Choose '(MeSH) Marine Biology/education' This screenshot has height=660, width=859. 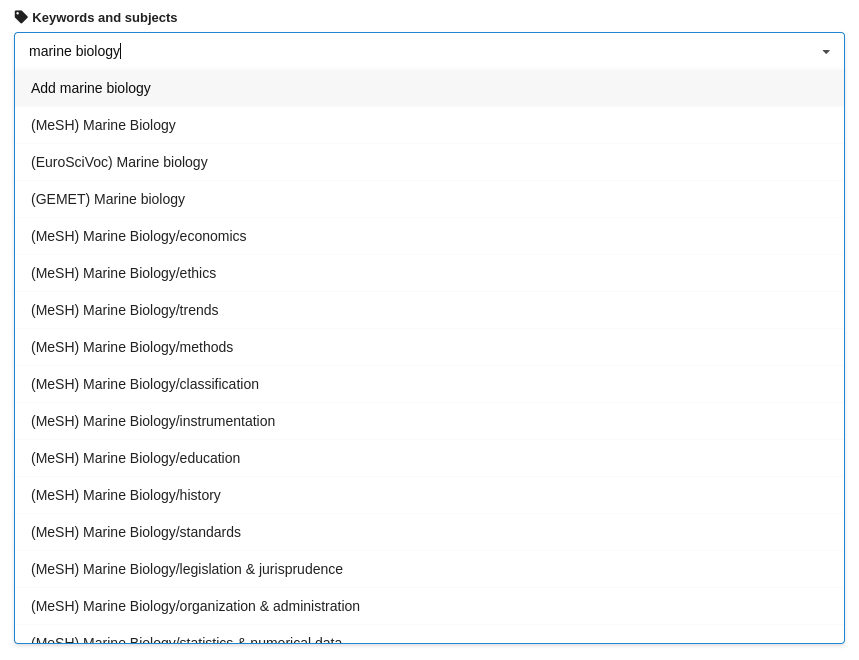[x=430, y=458]
